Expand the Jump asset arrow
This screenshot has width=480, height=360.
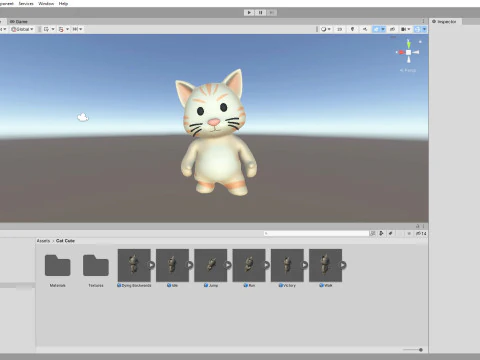coord(228,265)
